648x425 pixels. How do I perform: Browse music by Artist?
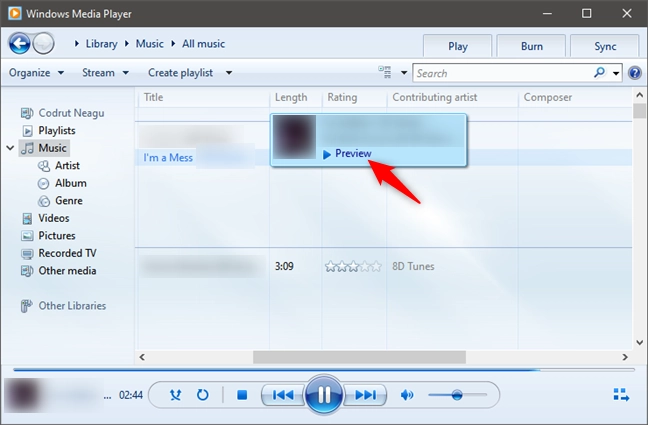pyautogui.click(x=59, y=166)
